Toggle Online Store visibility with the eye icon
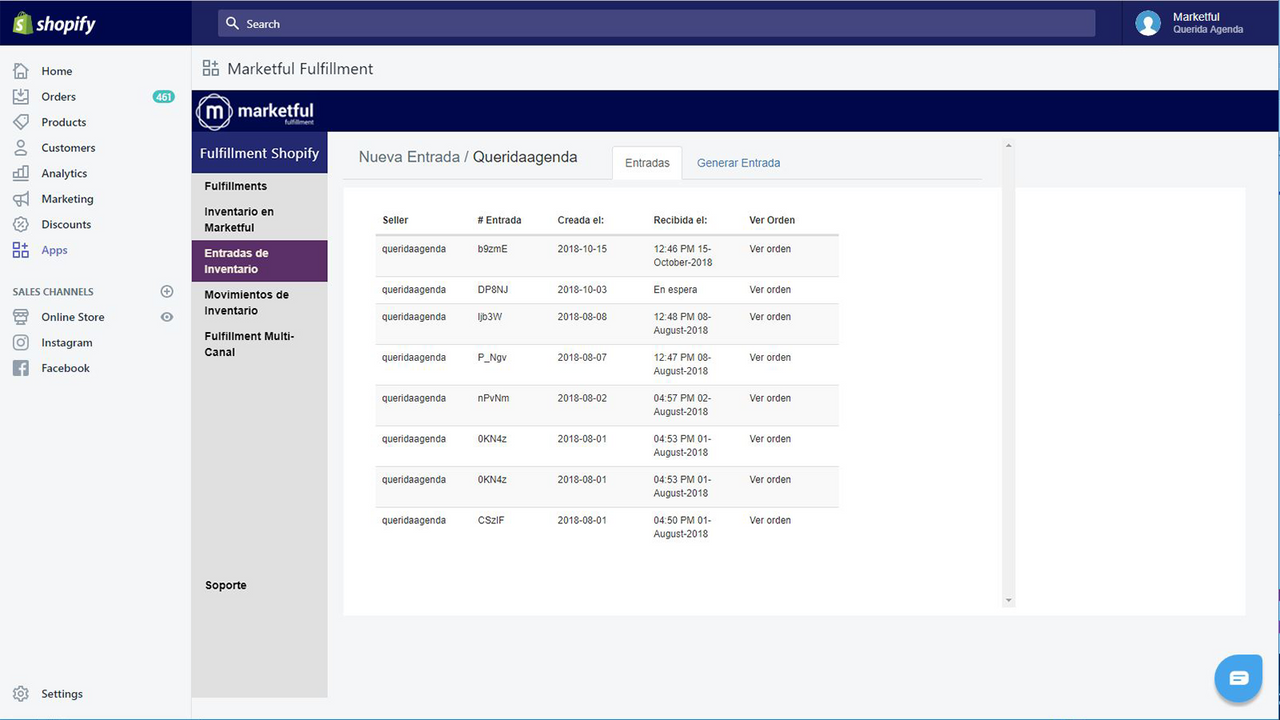The height and width of the screenshot is (720, 1280). coord(166,317)
